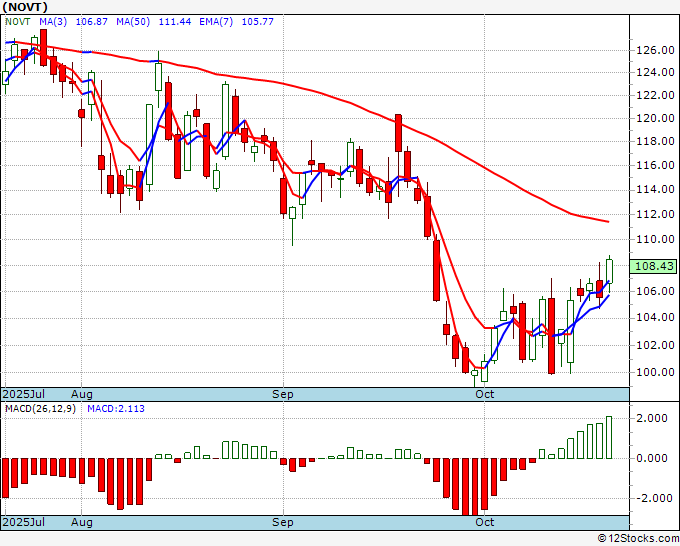The image size is (680, 546).
Task: Click Oct on the MACD panel axis
Action: 484,522
